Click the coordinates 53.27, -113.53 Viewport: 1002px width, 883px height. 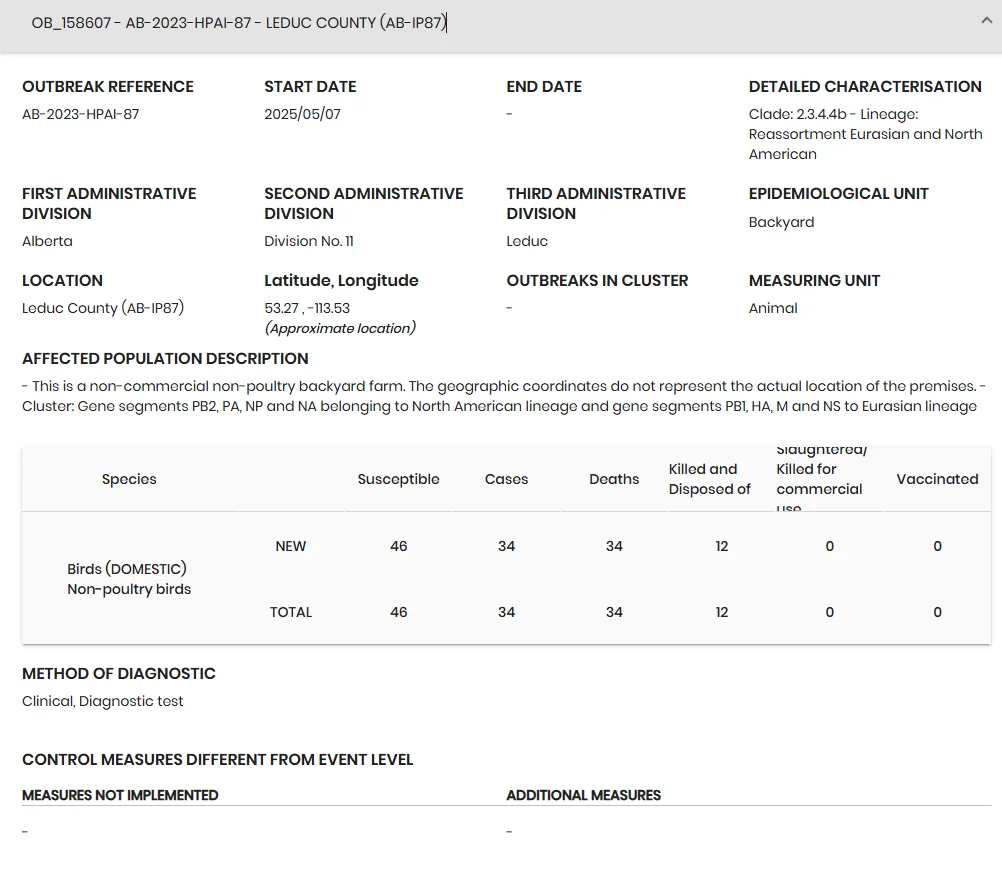tap(307, 308)
